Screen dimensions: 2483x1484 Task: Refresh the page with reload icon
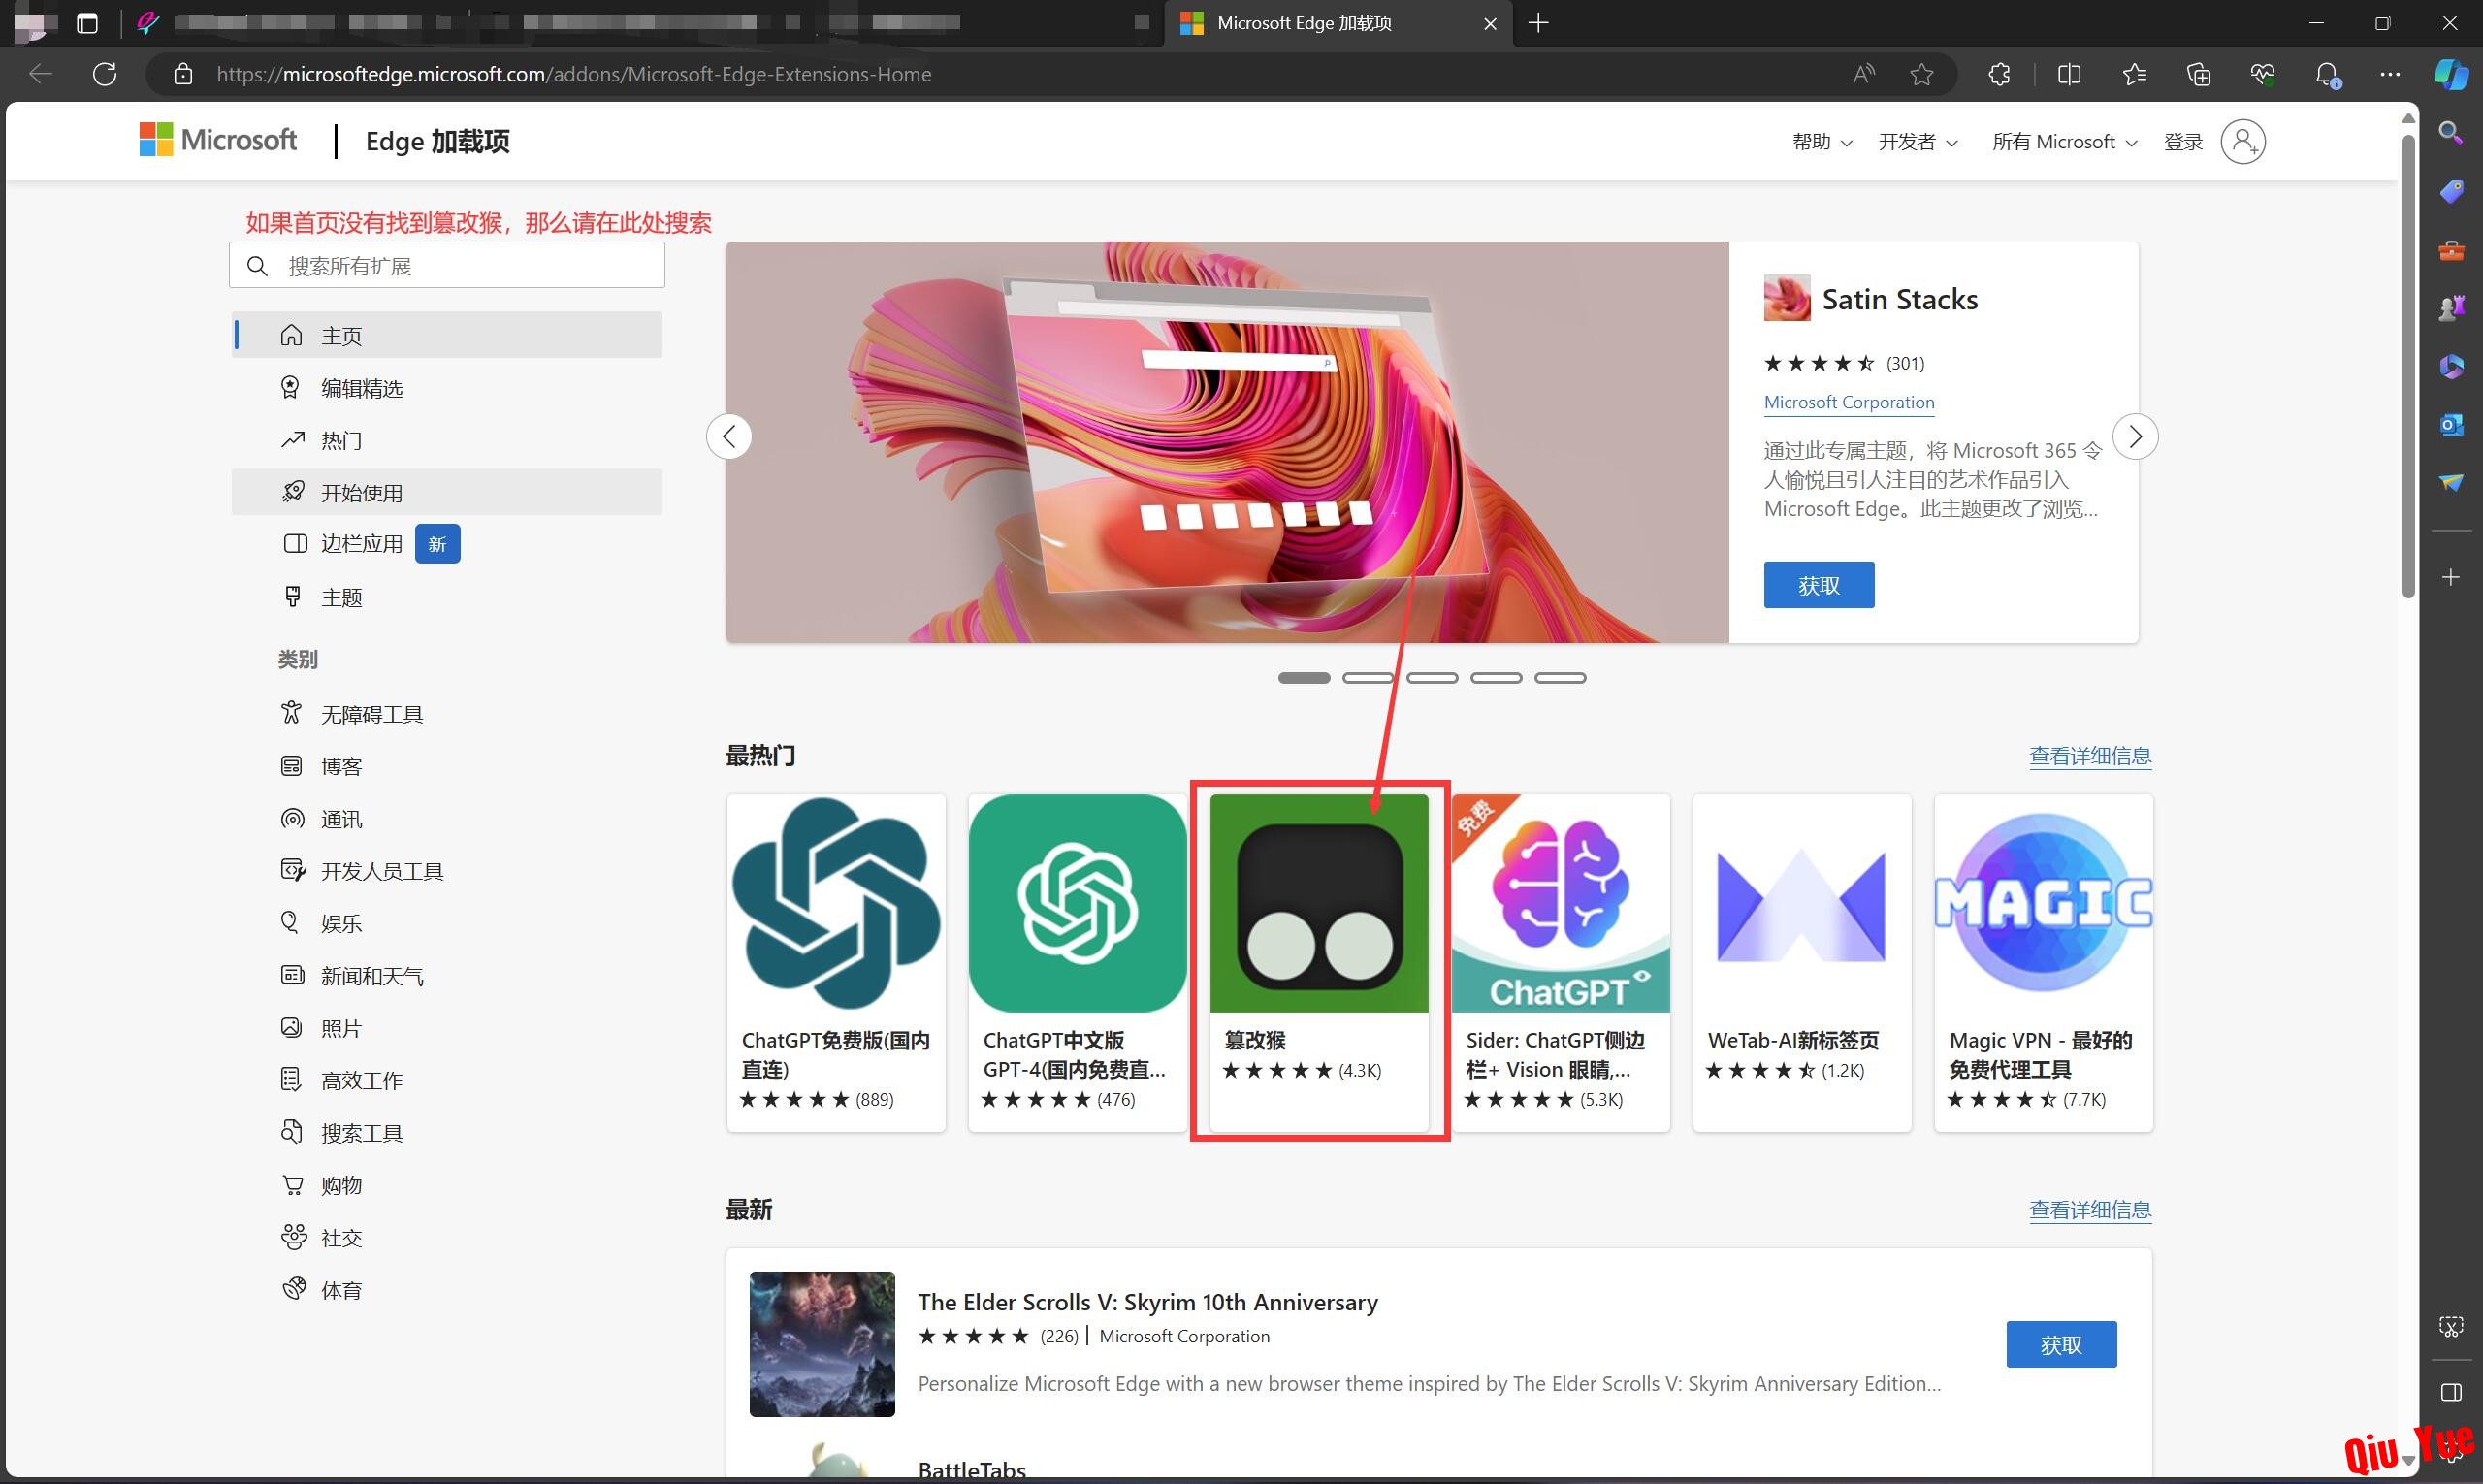(105, 74)
